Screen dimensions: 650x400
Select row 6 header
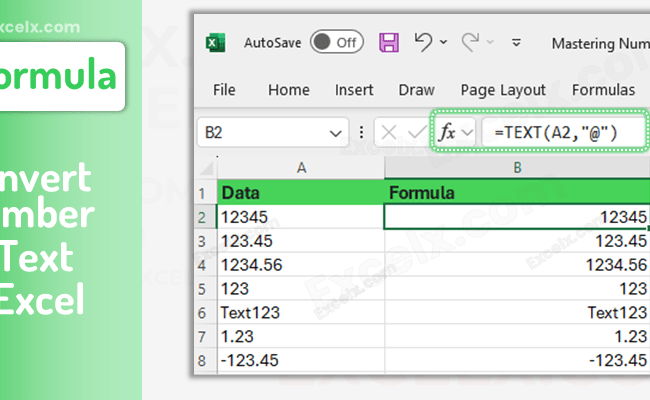(x=206, y=313)
